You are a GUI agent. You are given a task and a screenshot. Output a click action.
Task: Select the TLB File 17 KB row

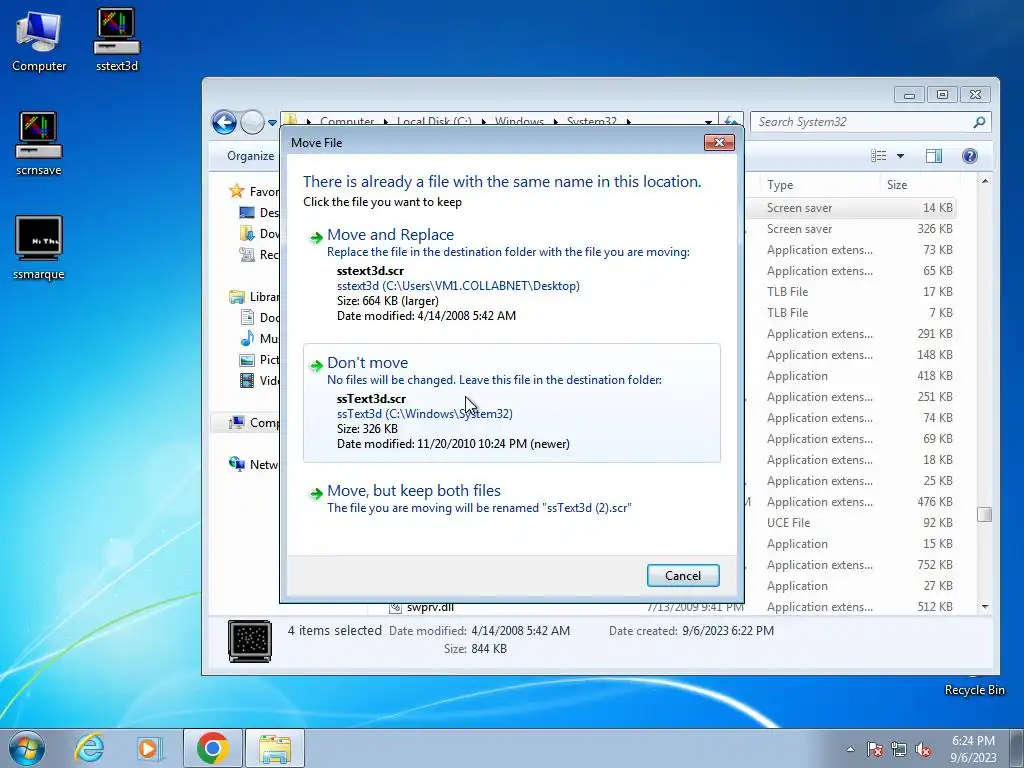click(850, 291)
